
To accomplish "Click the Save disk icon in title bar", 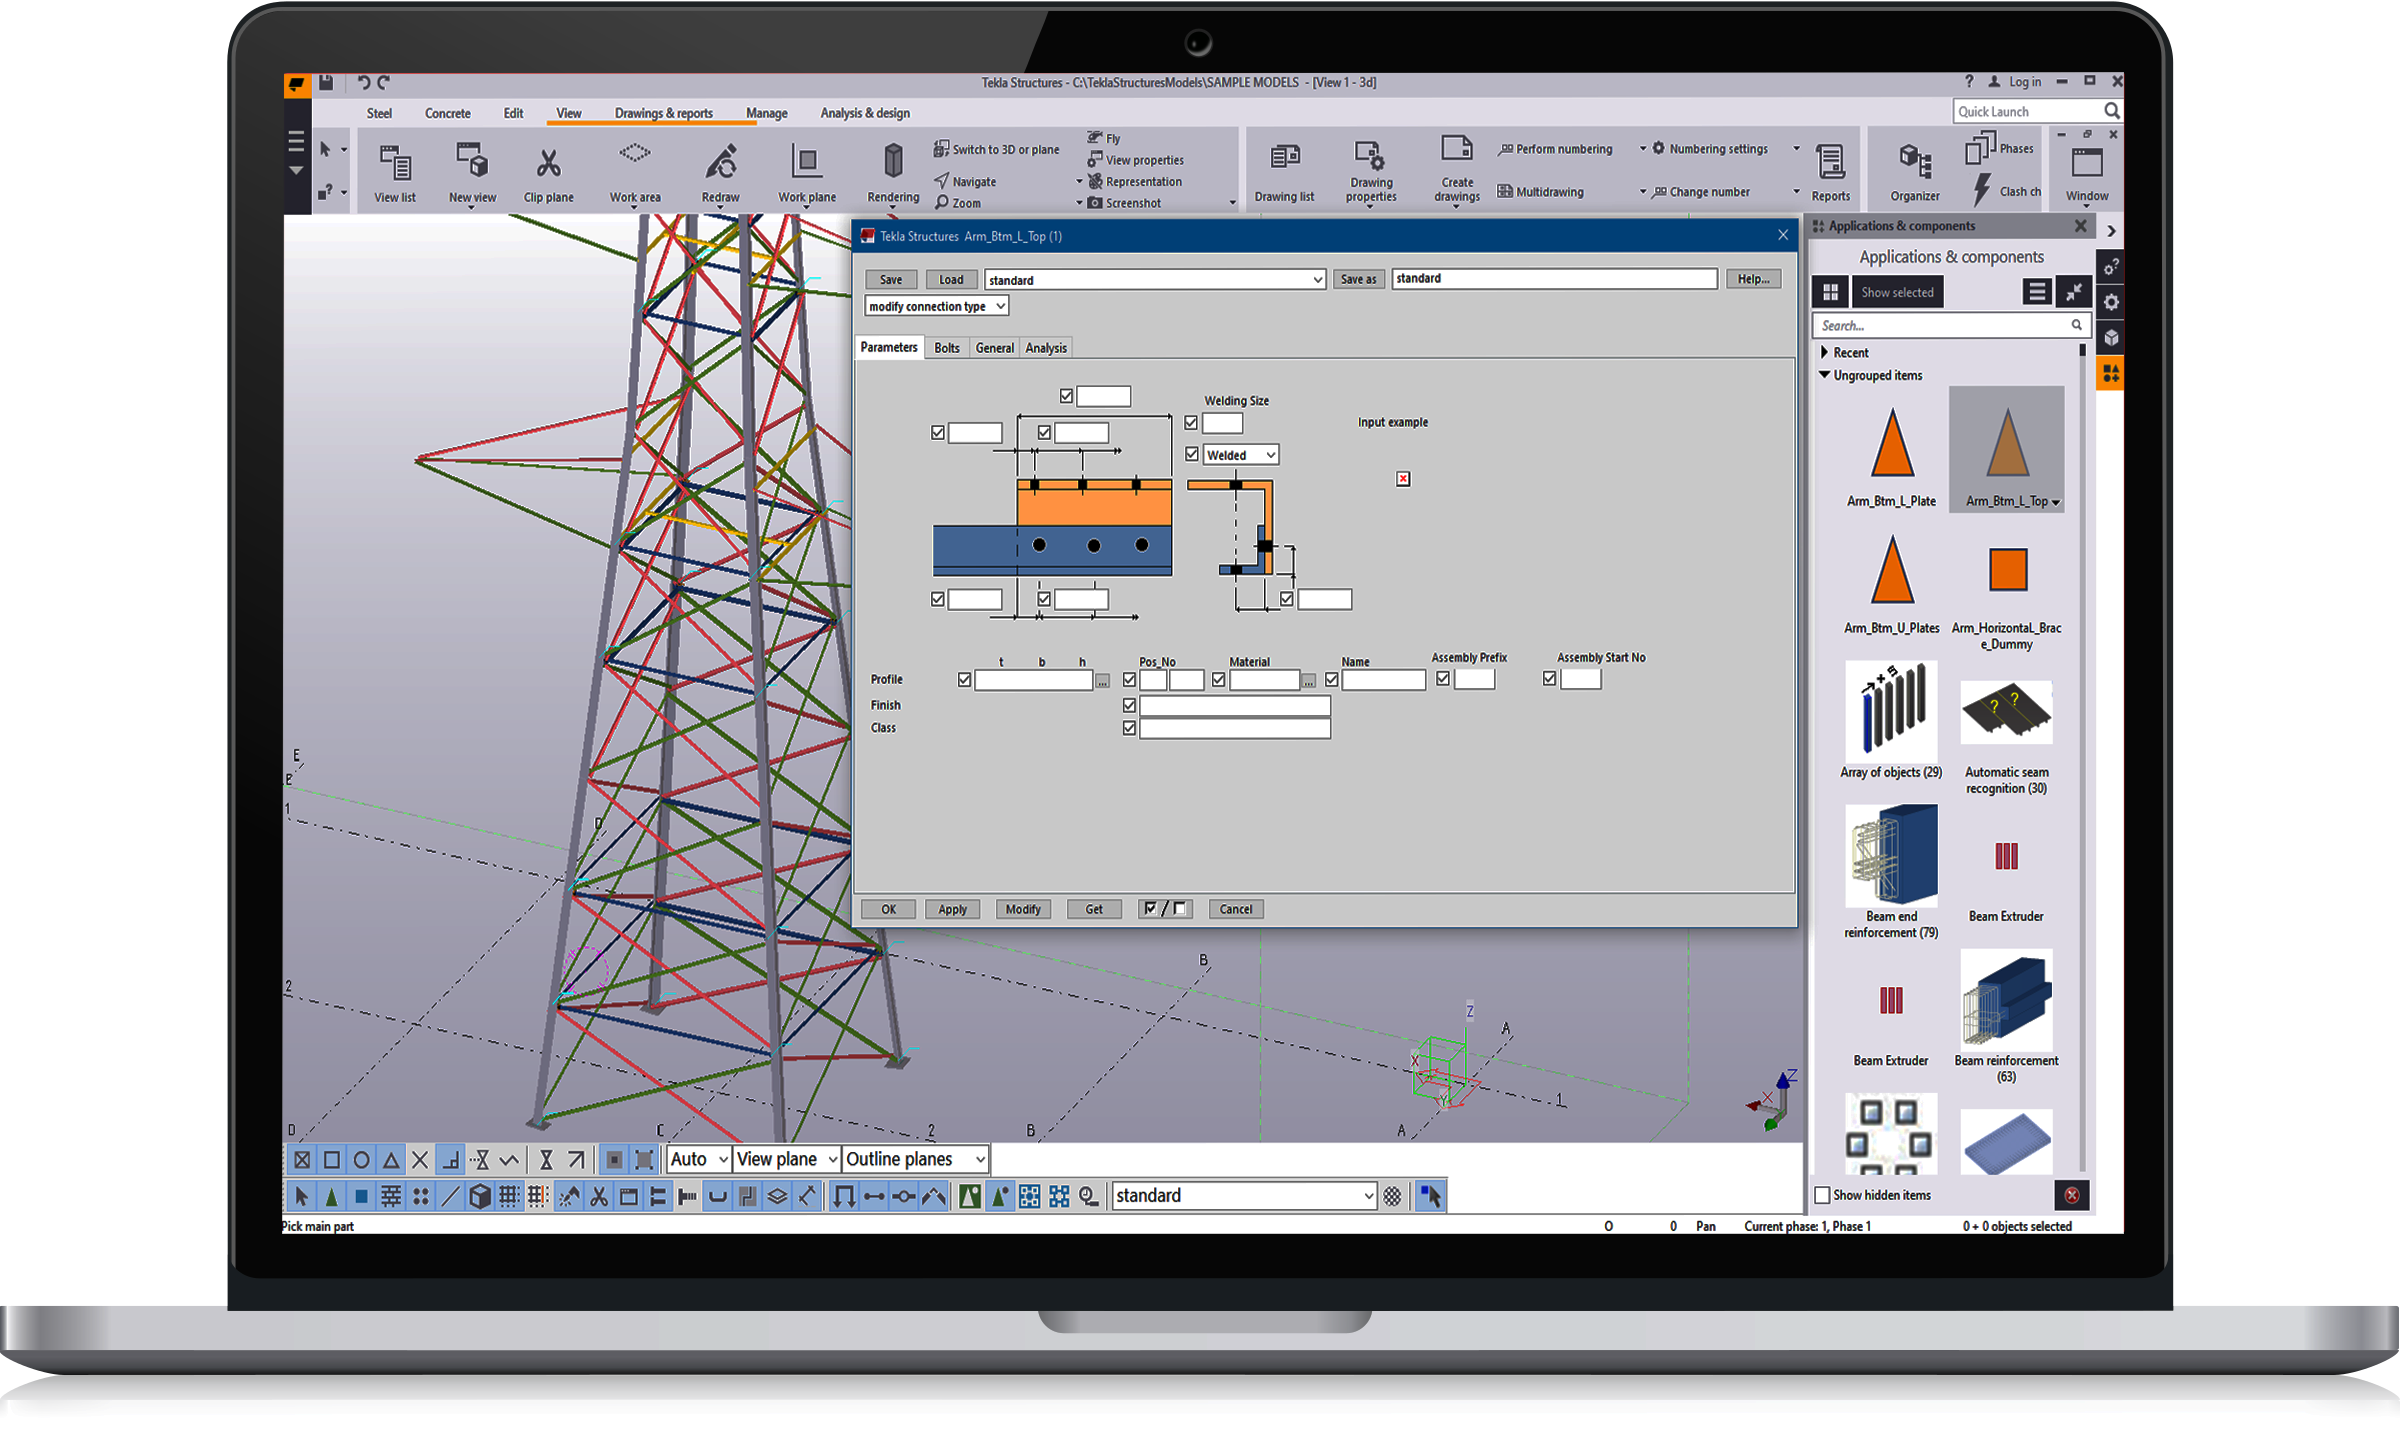I will pos(326,83).
